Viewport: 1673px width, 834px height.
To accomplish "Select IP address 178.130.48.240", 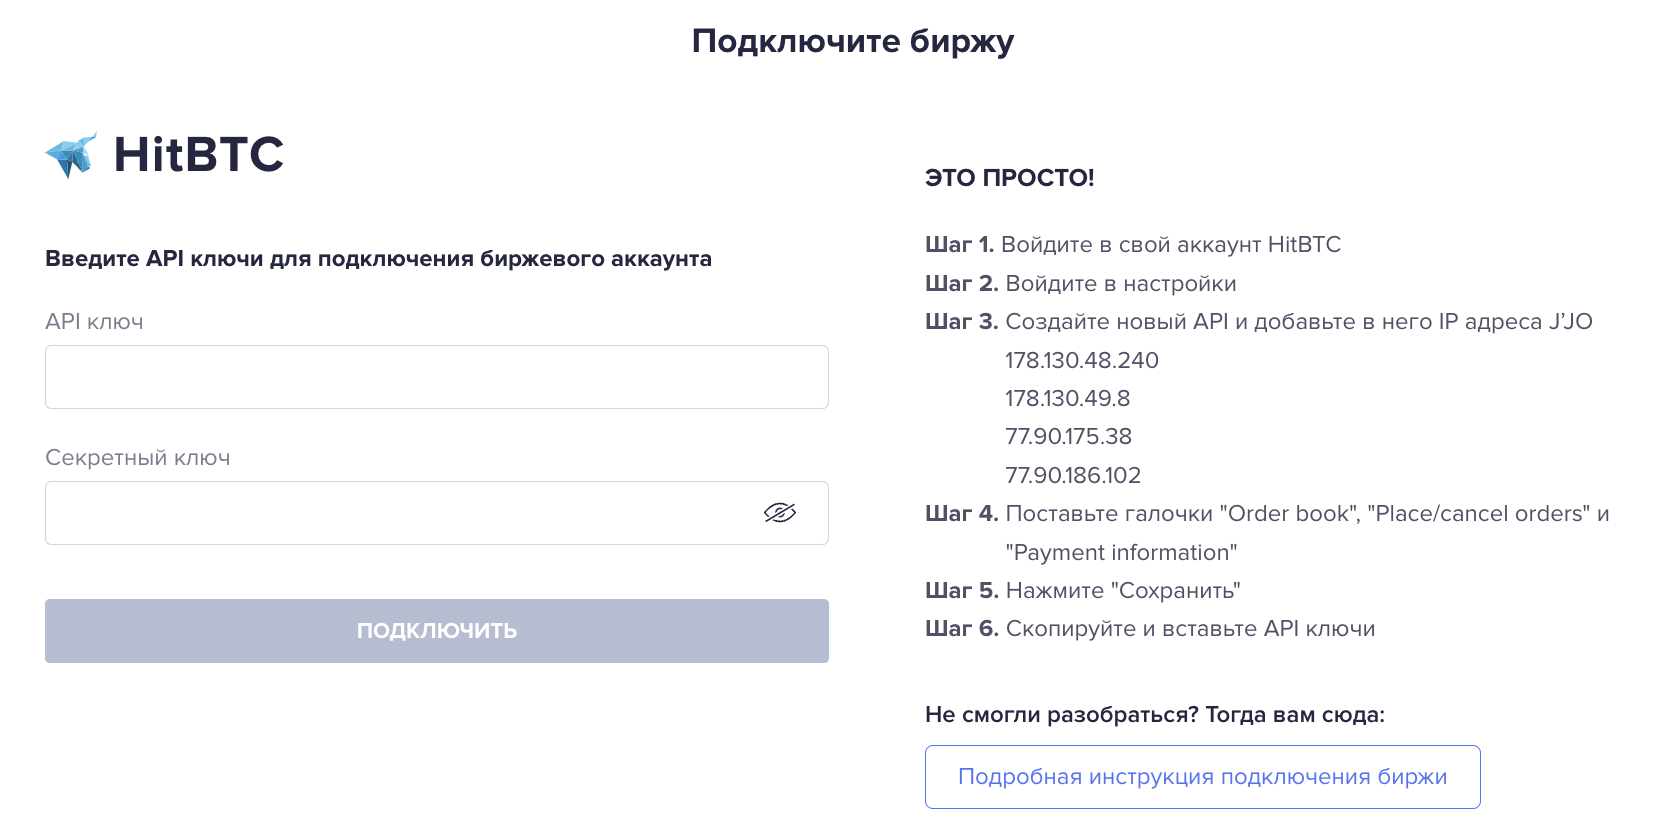I will coord(1082,360).
